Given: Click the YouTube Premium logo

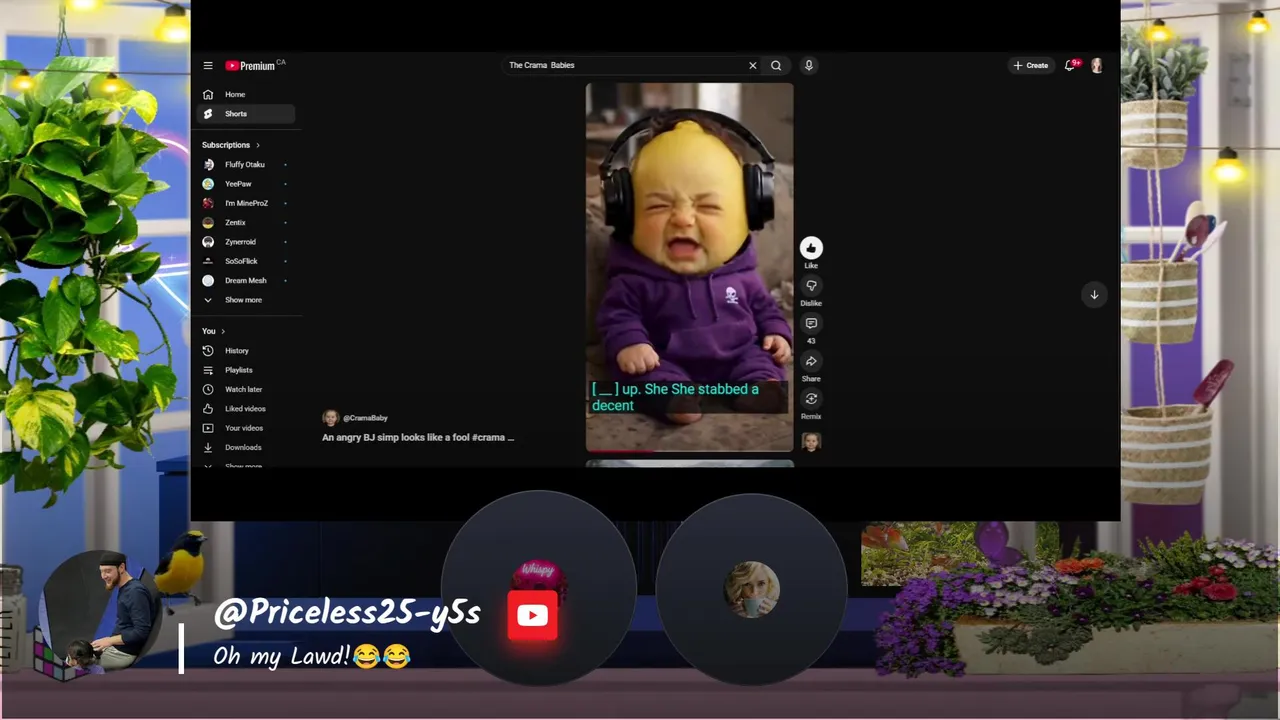Looking at the screenshot, I should 250,66.
